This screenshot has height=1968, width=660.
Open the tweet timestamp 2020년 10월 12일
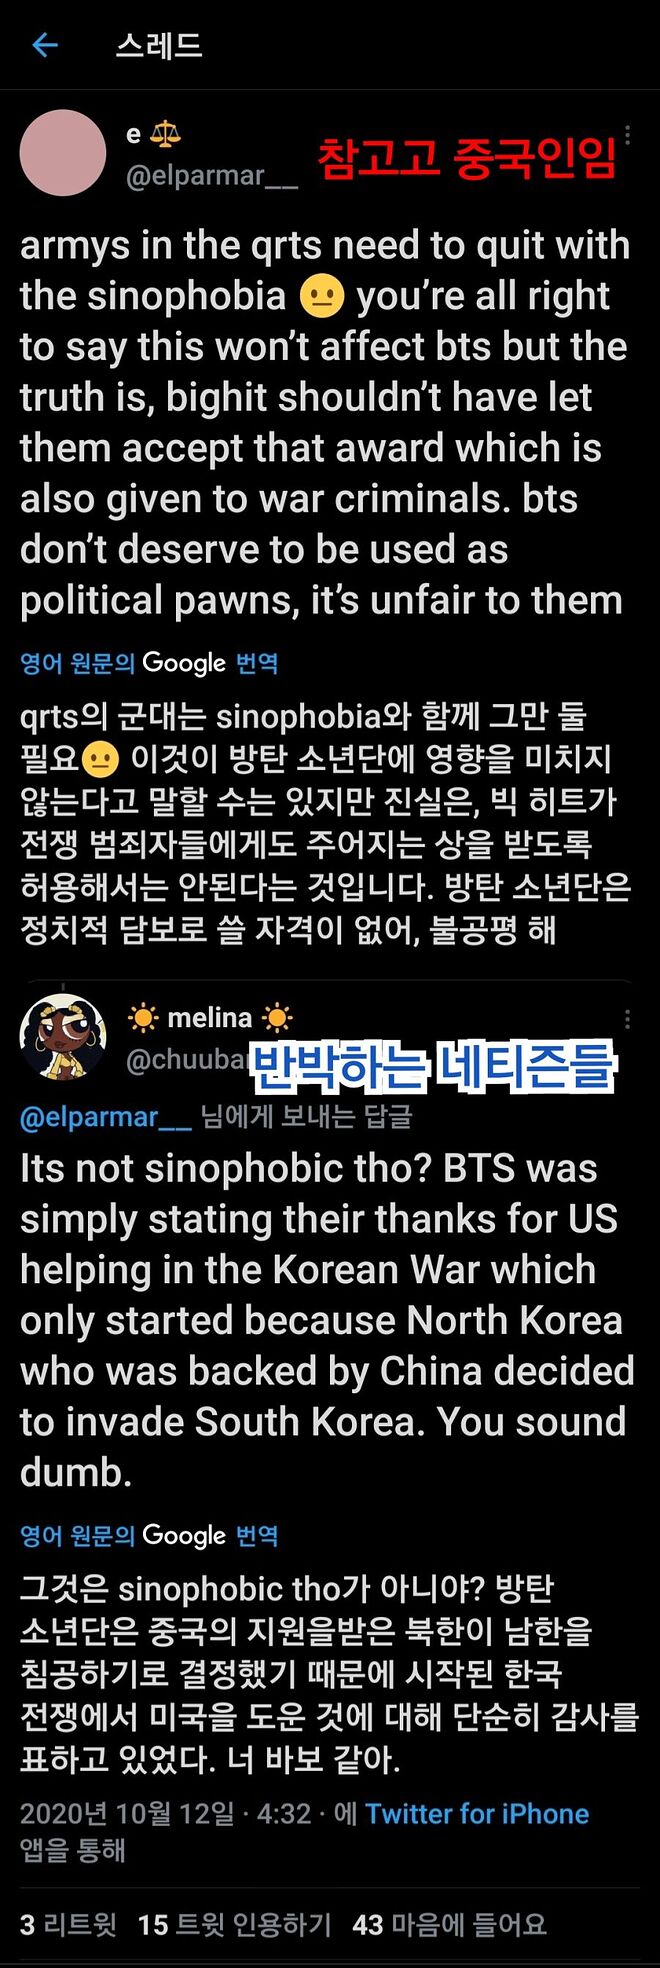click(x=127, y=1814)
